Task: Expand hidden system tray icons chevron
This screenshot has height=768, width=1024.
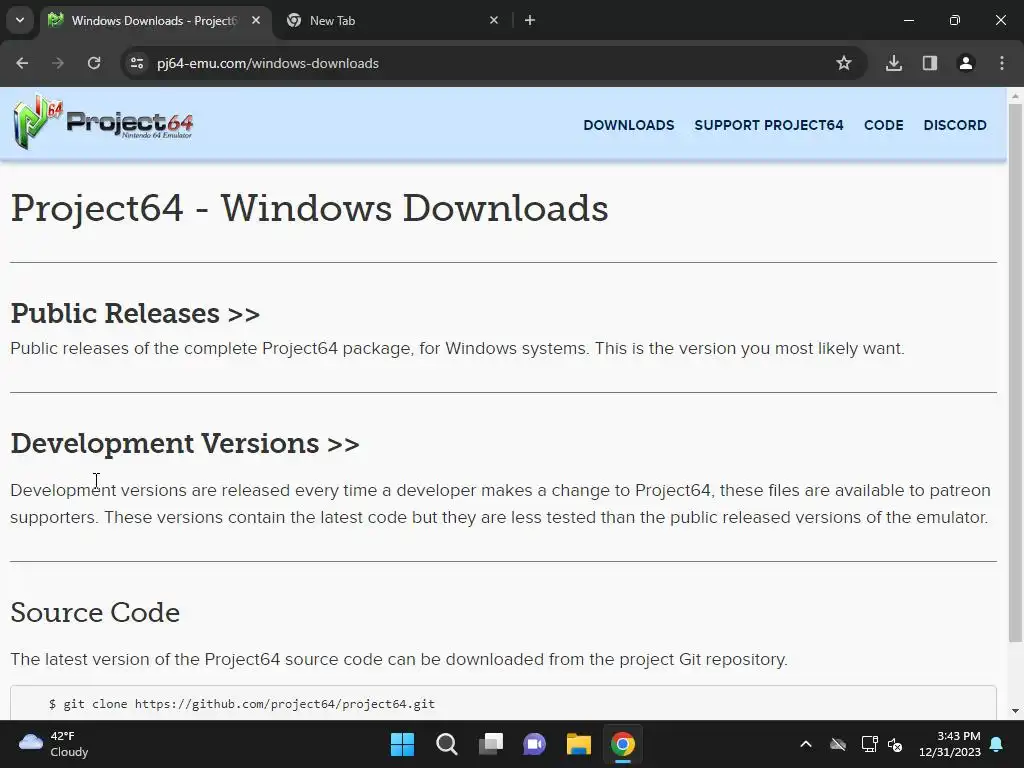Action: [x=806, y=744]
